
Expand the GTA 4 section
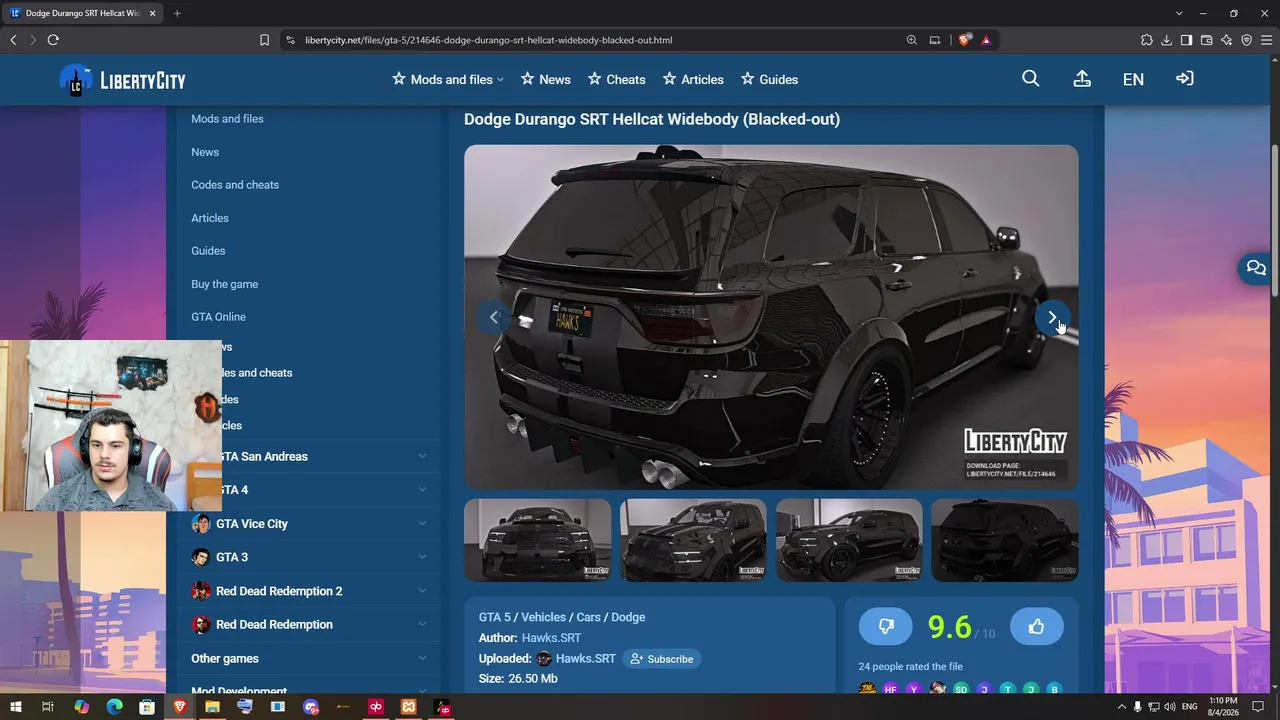tap(308, 490)
